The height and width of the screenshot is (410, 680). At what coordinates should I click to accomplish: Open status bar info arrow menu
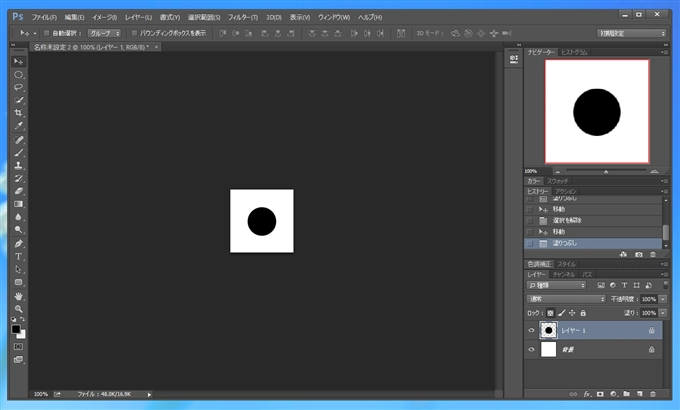click(x=149, y=394)
